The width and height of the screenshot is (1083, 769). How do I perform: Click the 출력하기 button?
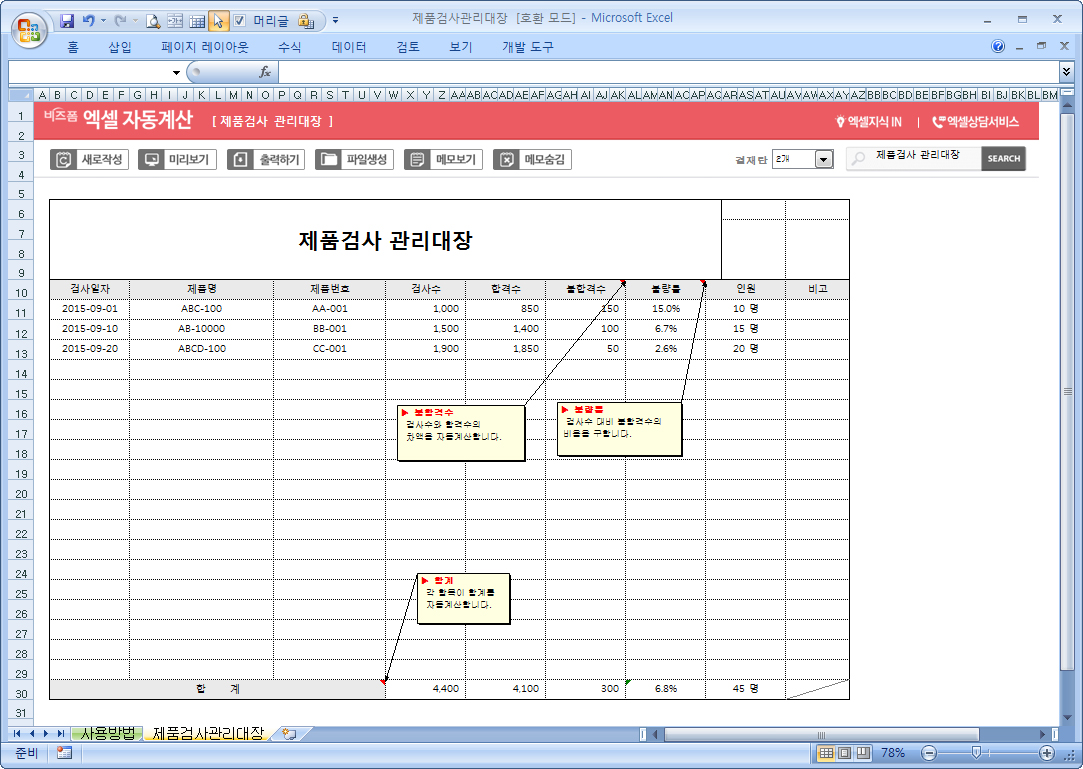click(x=266, y=160)
